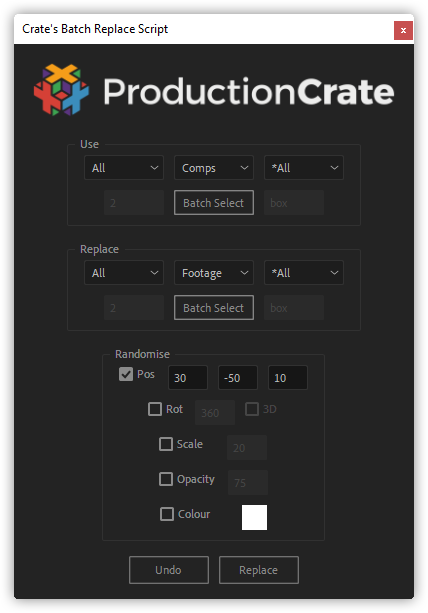Image resolution: width=428 pixels, height=613 pixels.
Task: Click the Undo button
Action: click(x=169, y=570)
